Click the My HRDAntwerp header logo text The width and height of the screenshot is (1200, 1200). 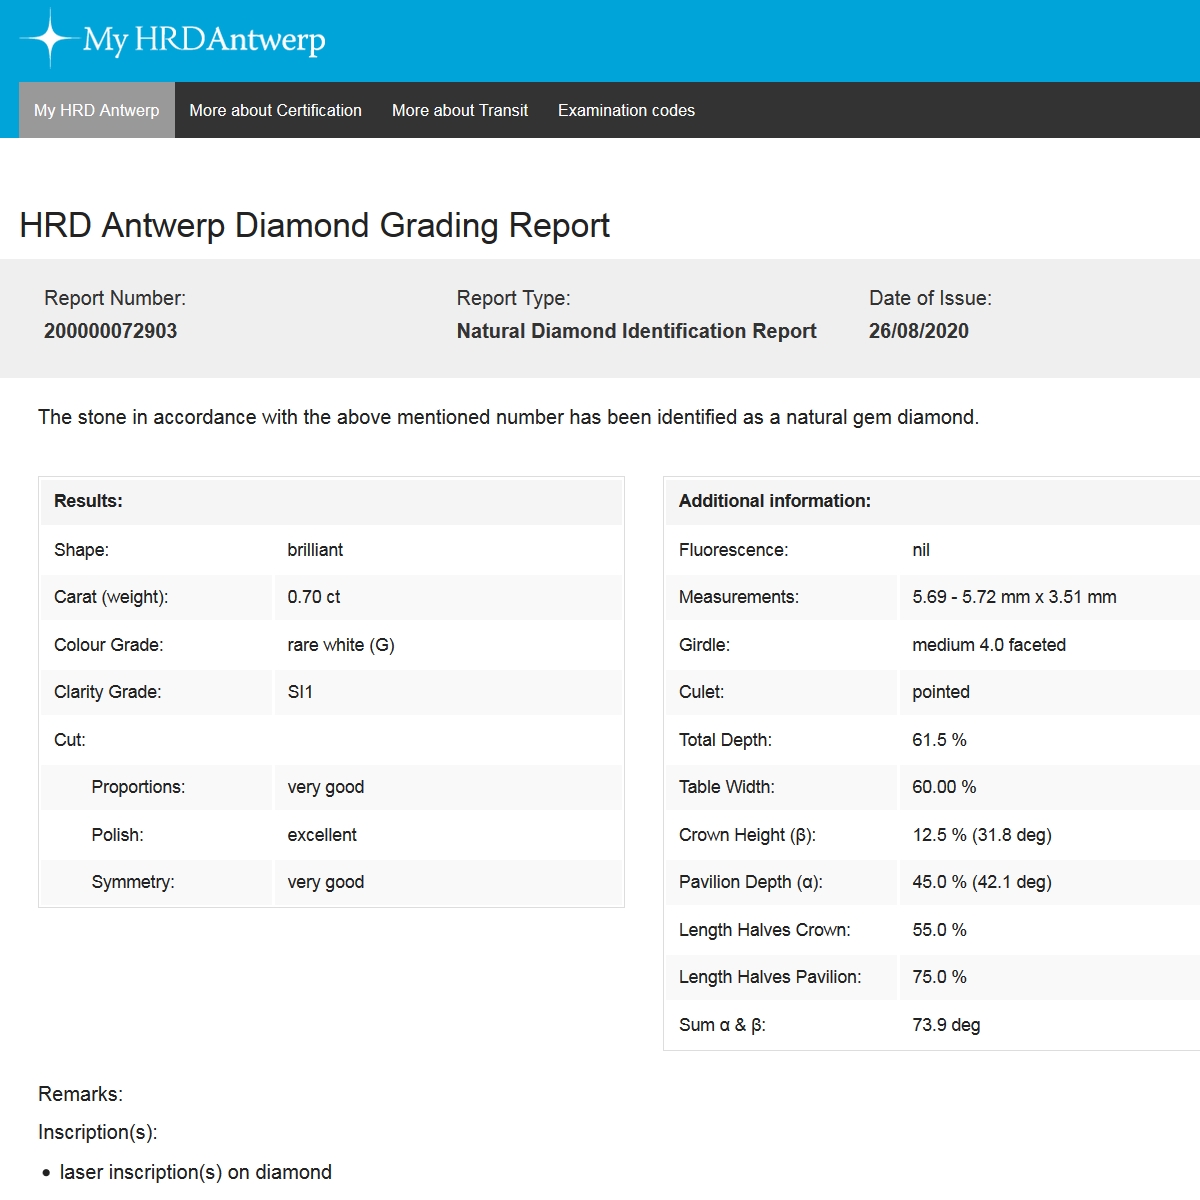point(204,40)
